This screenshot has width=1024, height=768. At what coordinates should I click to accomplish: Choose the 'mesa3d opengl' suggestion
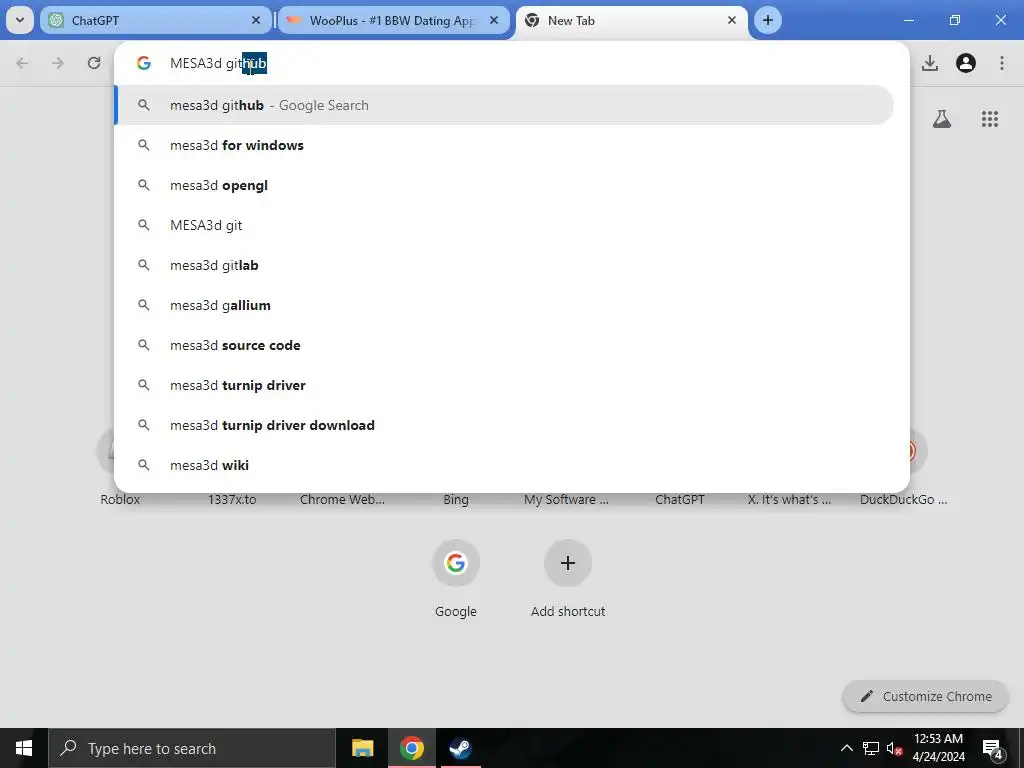pos(504,185)
